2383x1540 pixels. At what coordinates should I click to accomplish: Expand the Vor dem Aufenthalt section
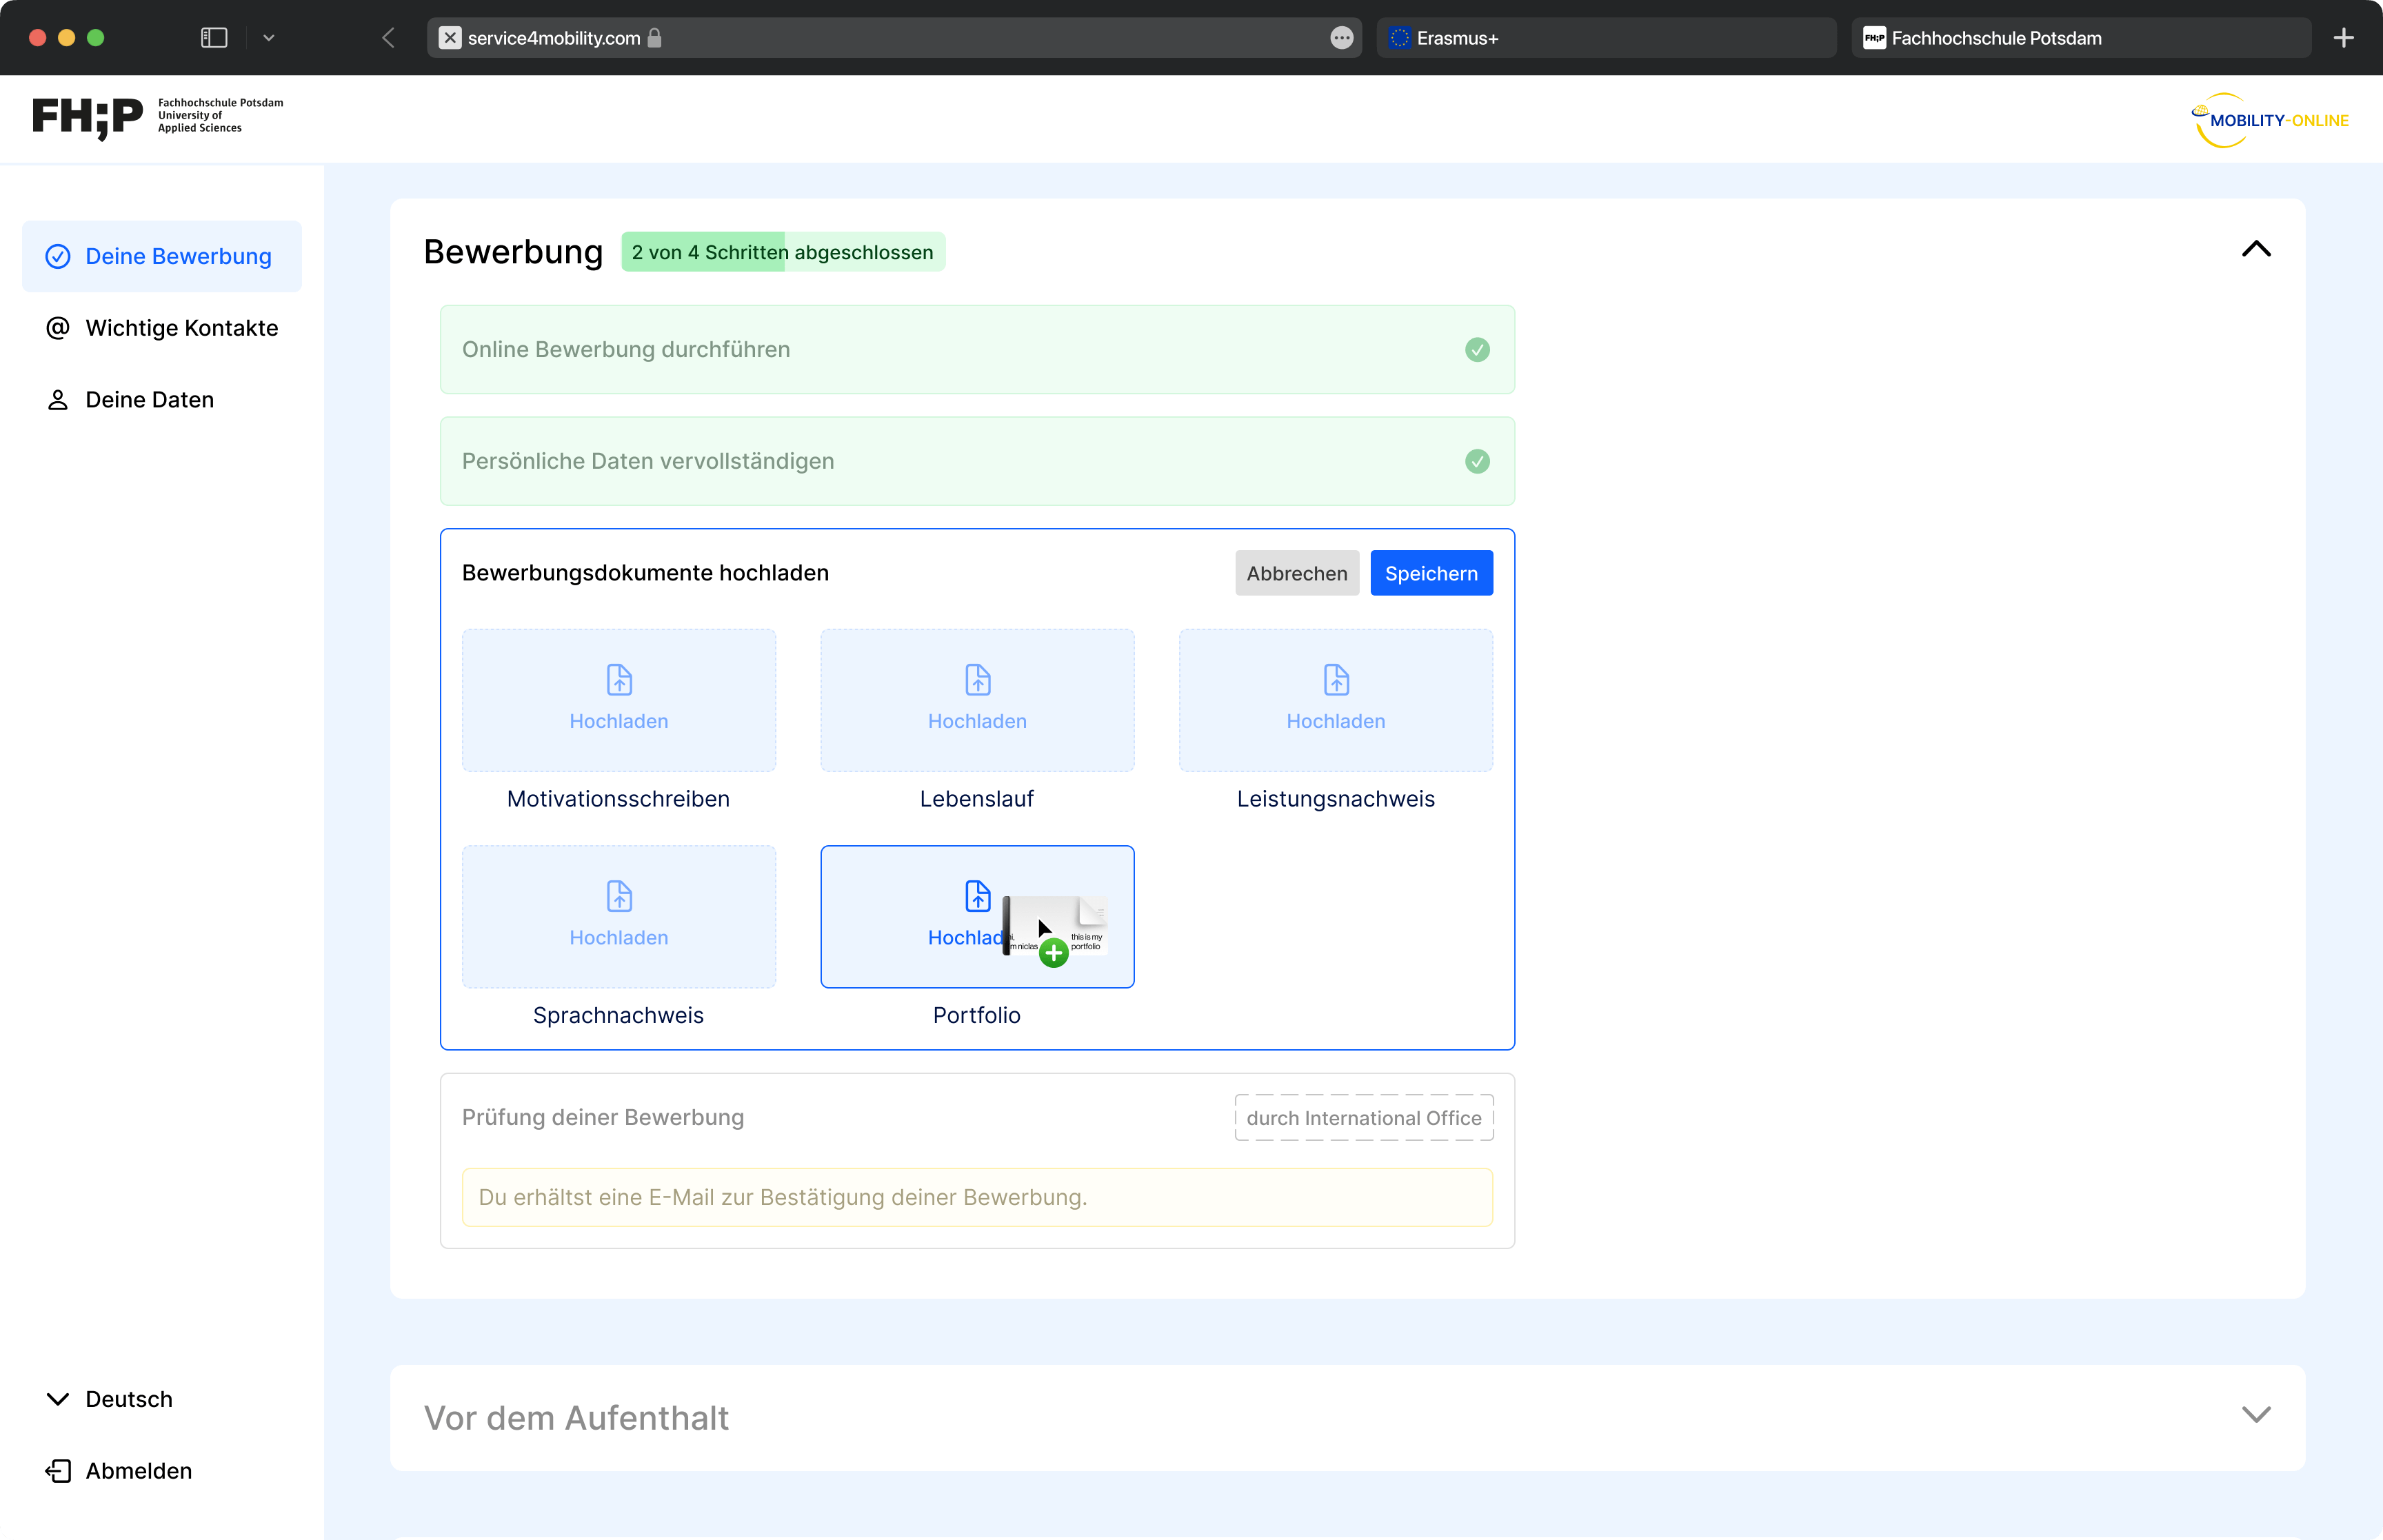(x=2256, y=1415)
